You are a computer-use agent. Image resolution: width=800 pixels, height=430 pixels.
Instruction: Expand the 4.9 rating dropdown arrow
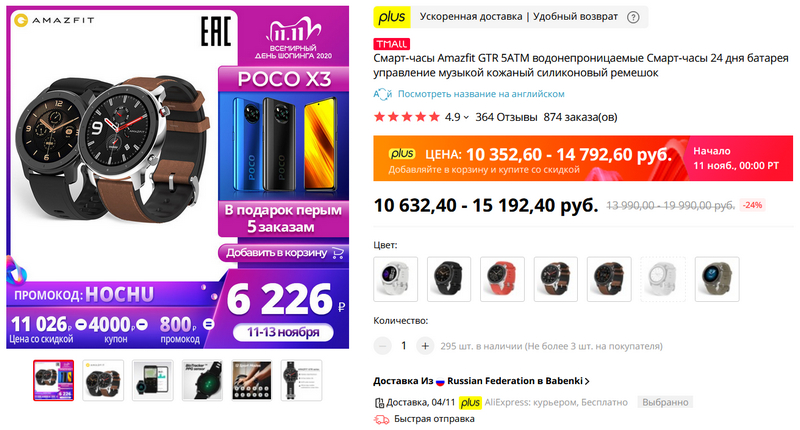(x=466, y=117)
